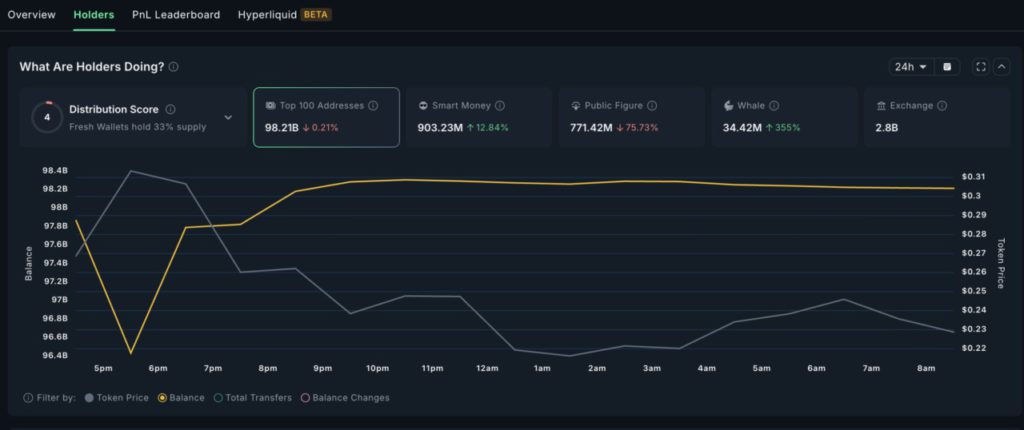Click the Exchange info icon
The image size is (1024, 430).
[x=942, y=105]
